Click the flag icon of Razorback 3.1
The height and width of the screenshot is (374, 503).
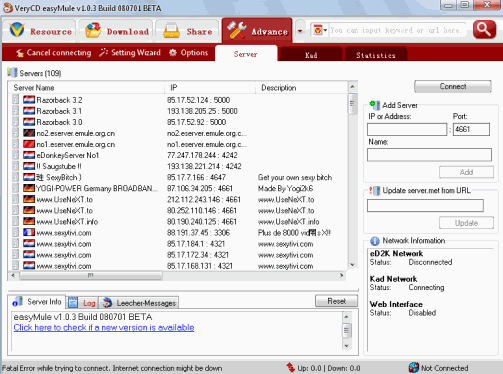tap(29, 111)
